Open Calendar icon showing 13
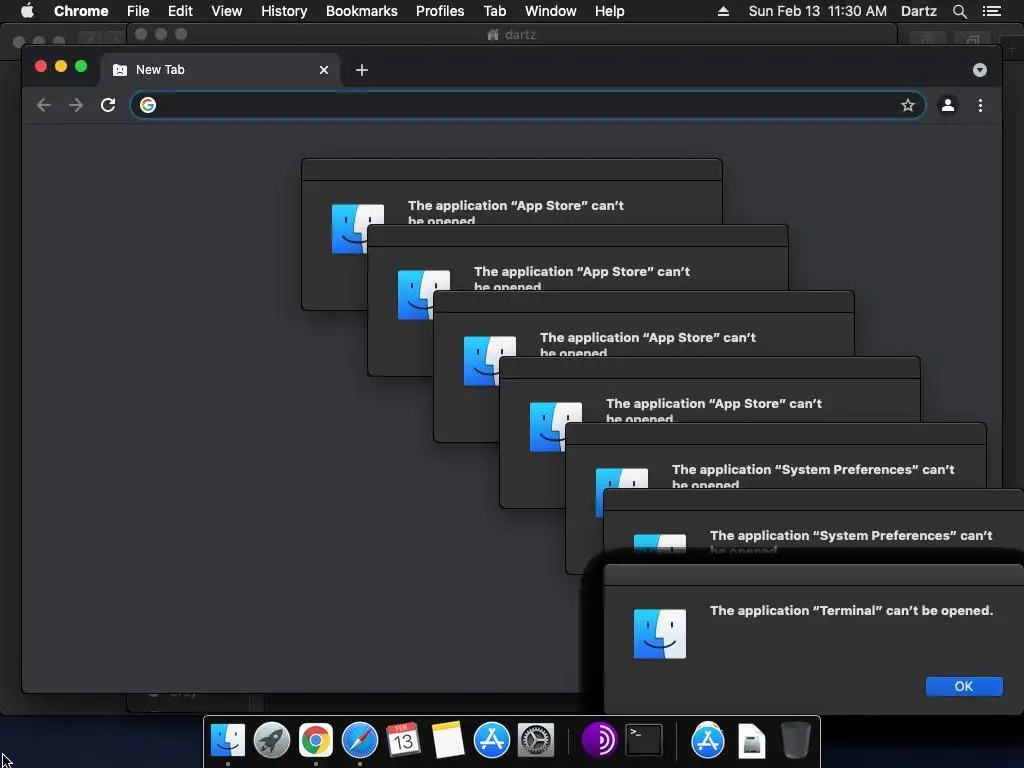The height and width of the screenshot is (768, 1024). tap(403, 741)
